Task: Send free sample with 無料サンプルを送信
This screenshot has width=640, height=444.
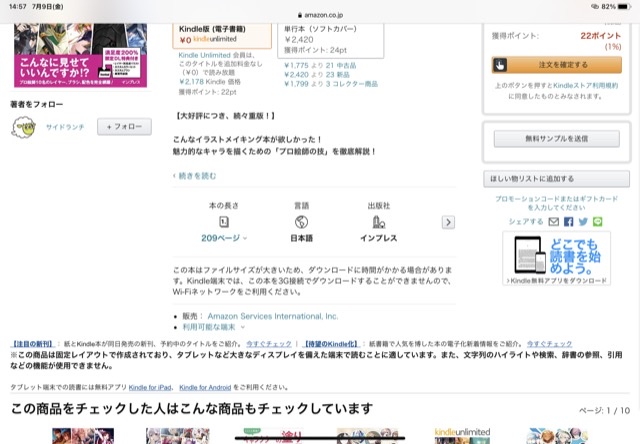Action: pyautogui.click(x=557, y=139)
